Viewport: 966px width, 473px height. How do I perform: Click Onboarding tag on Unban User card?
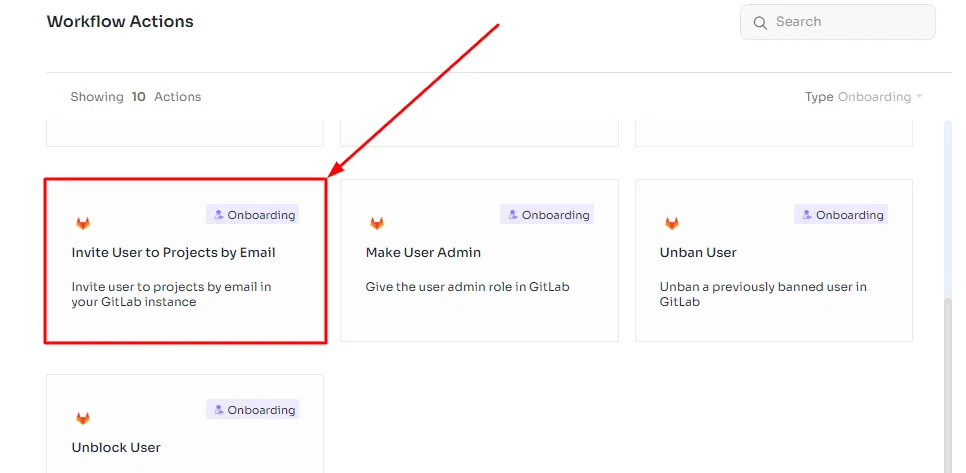[841, 214]
